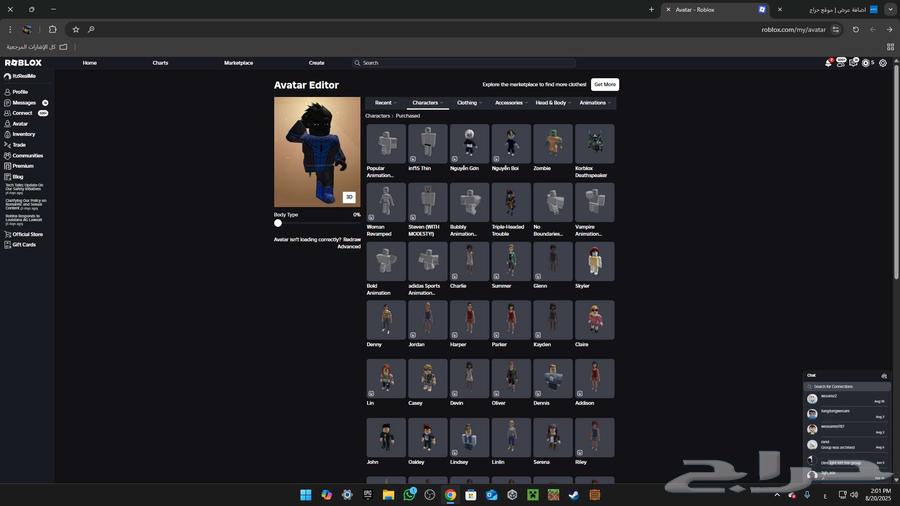Click the Roblox logo

pyautogui.click(x=23, y=63)
